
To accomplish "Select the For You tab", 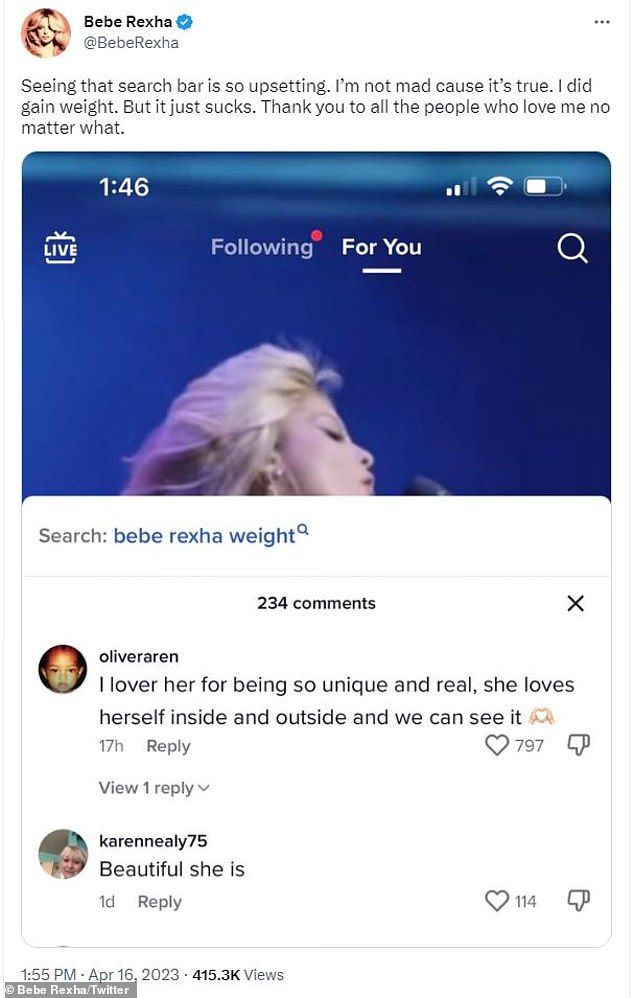I will (381, 247).
